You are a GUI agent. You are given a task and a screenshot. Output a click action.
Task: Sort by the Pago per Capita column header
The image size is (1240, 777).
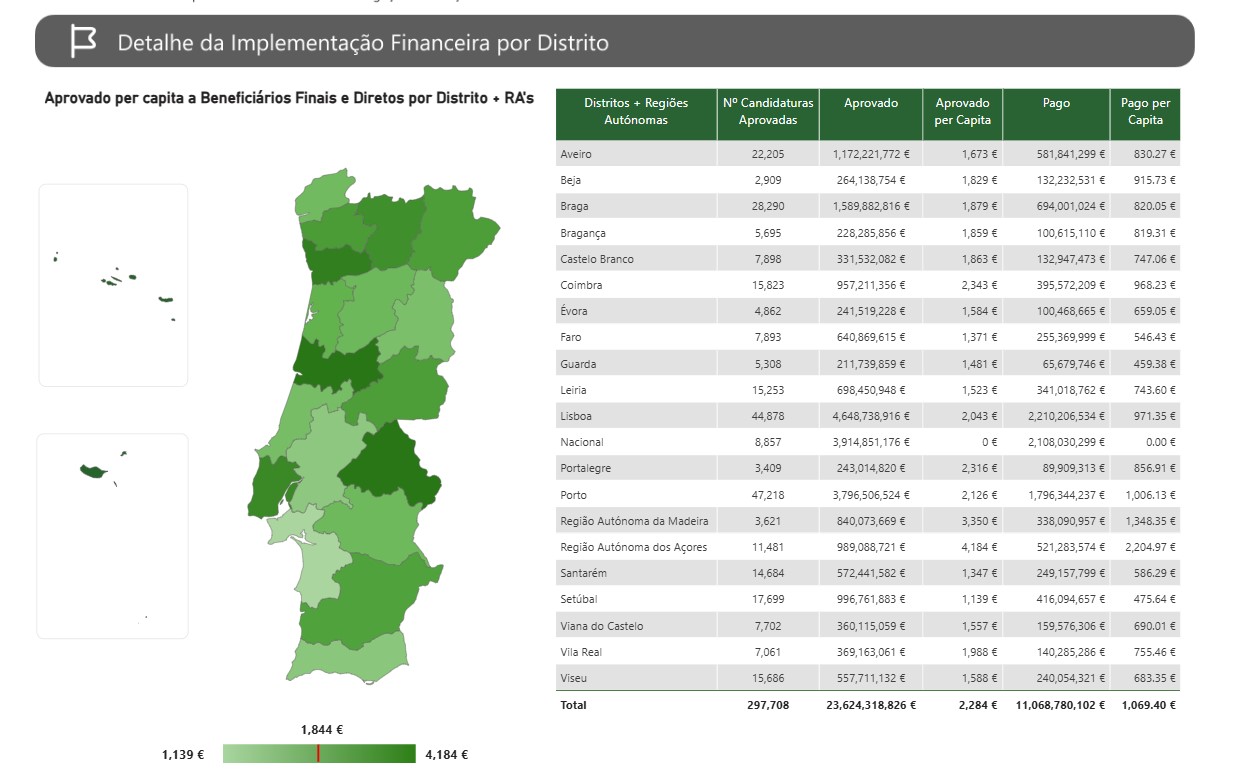pyautogui.click(x=1145, y=111)
